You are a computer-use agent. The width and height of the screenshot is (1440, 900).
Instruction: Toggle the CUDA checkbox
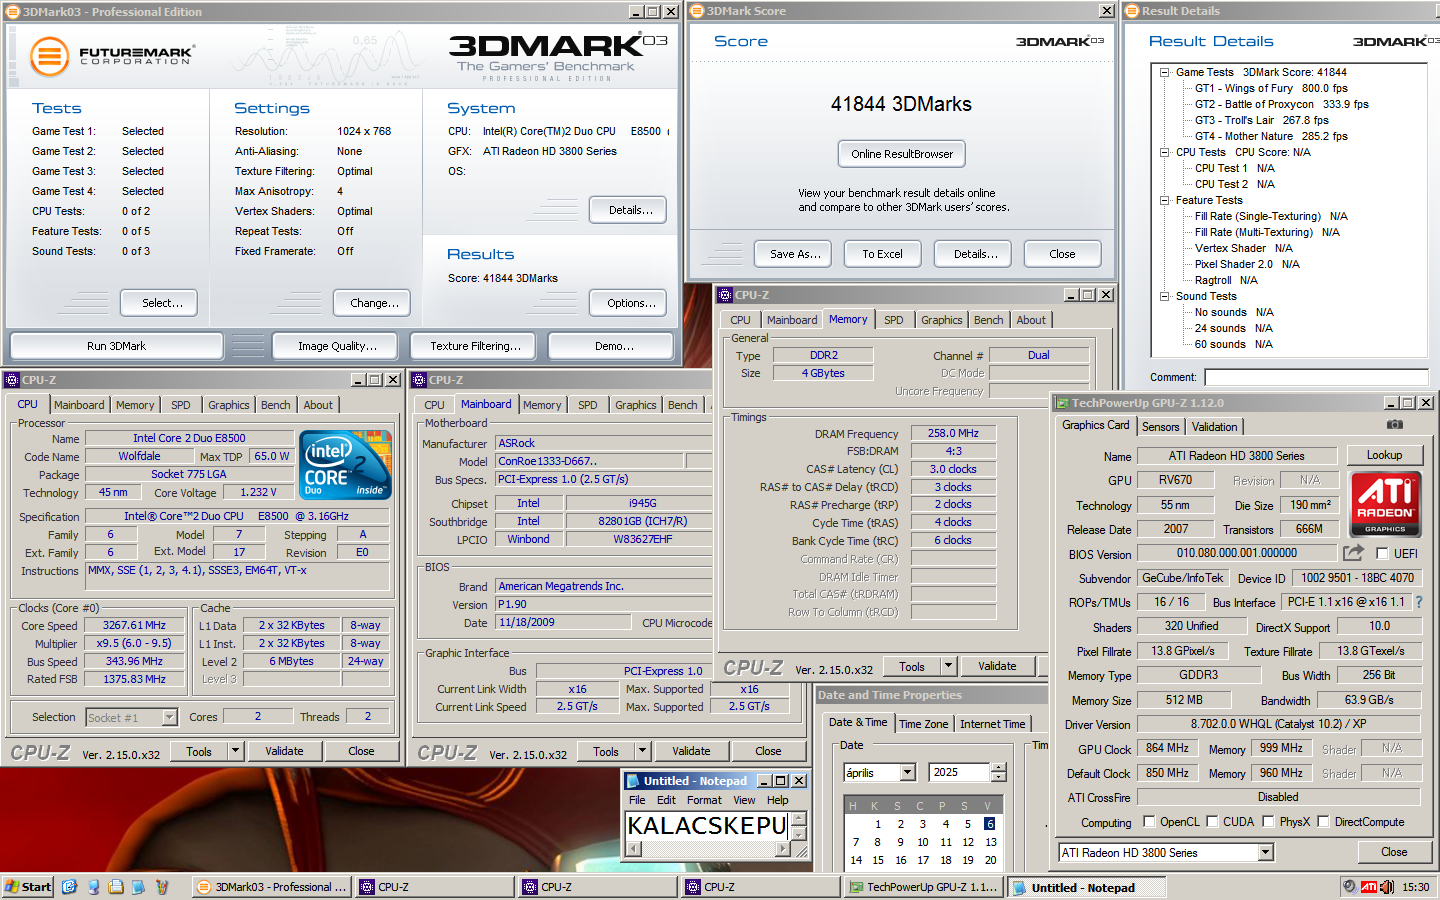pos(1212,822)
